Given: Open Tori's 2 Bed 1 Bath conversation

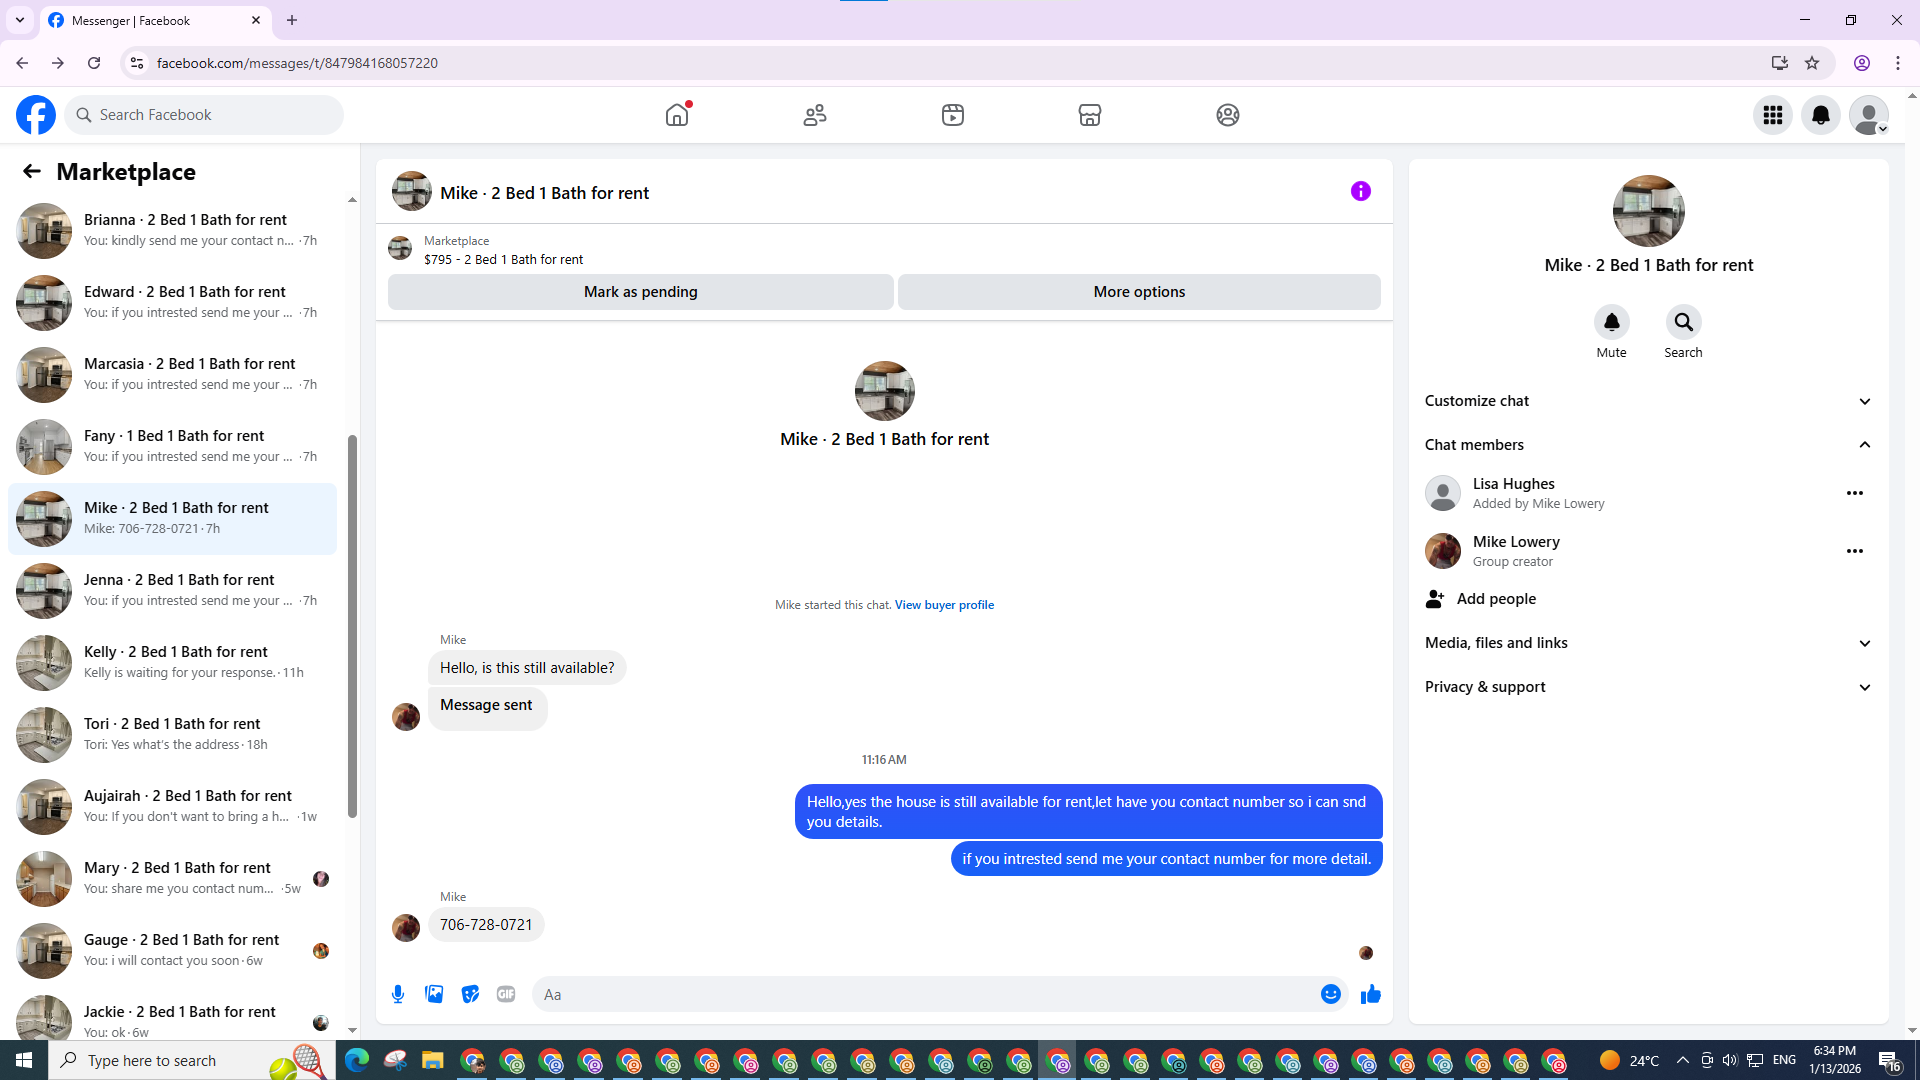Looking at the screenshot, I should click(172, 734).
